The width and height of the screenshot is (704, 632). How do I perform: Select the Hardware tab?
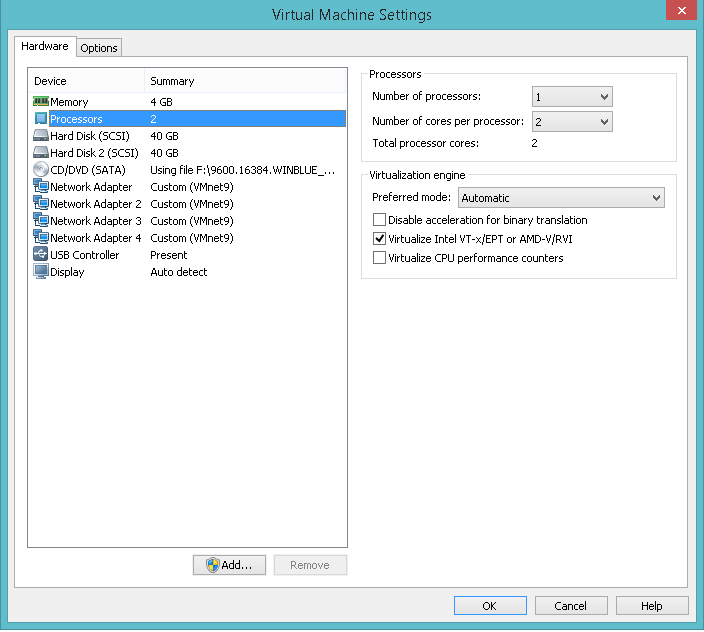45,46
